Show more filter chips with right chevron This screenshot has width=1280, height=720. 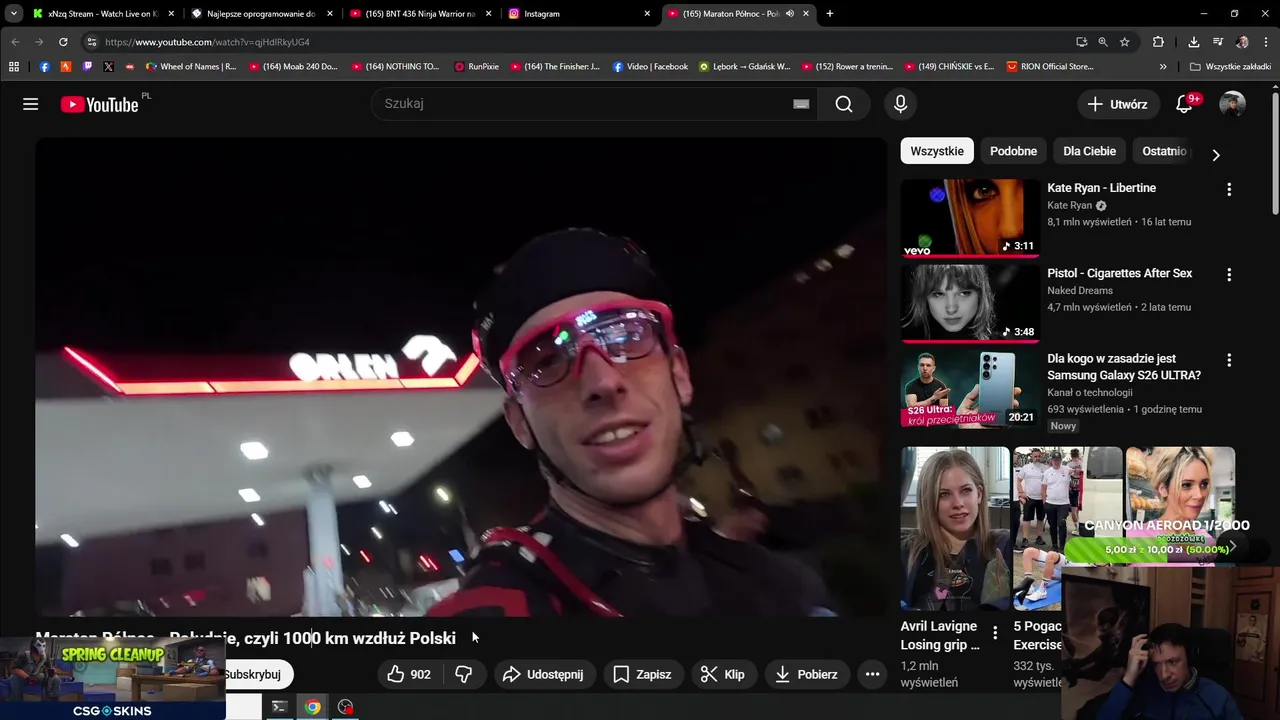pos(1216,155)
